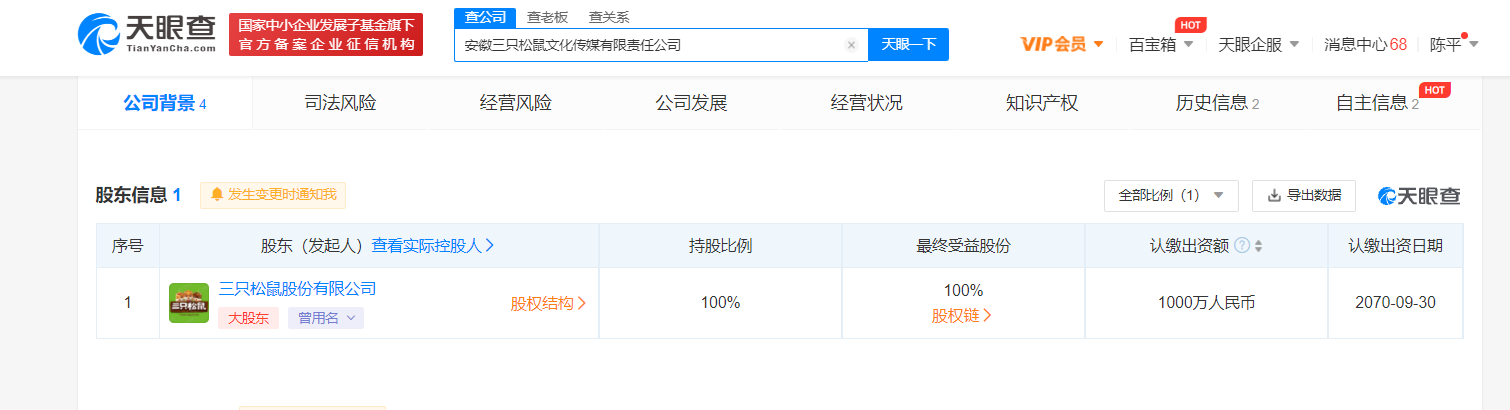Select the 自主信息 tab
This screenshot has height=410, width=1510.
click(1377, 103)
